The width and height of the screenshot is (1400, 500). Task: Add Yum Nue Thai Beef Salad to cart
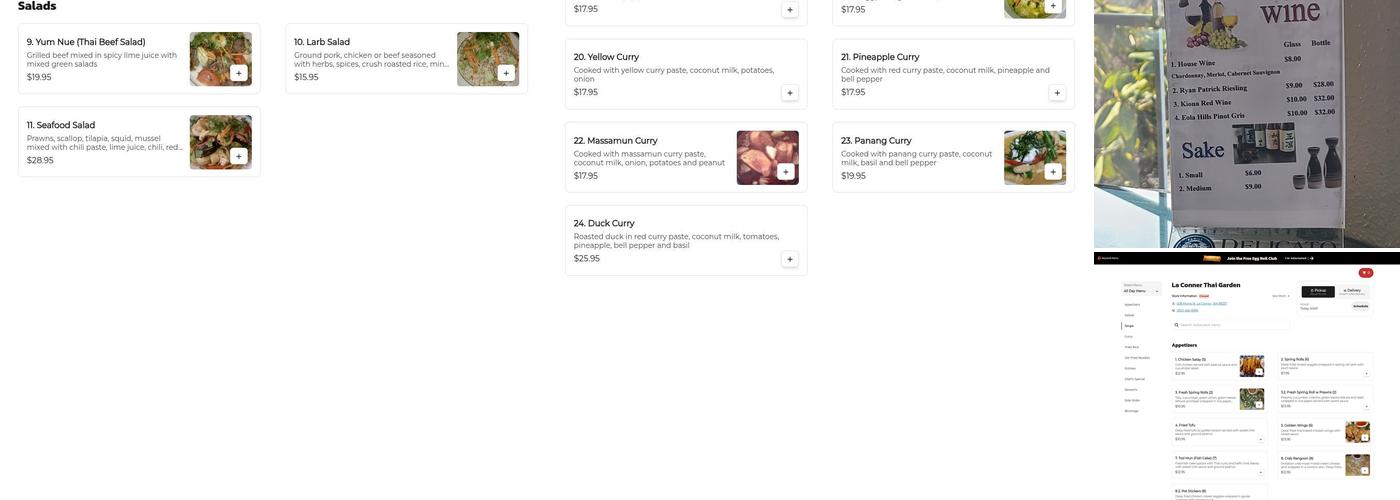point(238,73)
